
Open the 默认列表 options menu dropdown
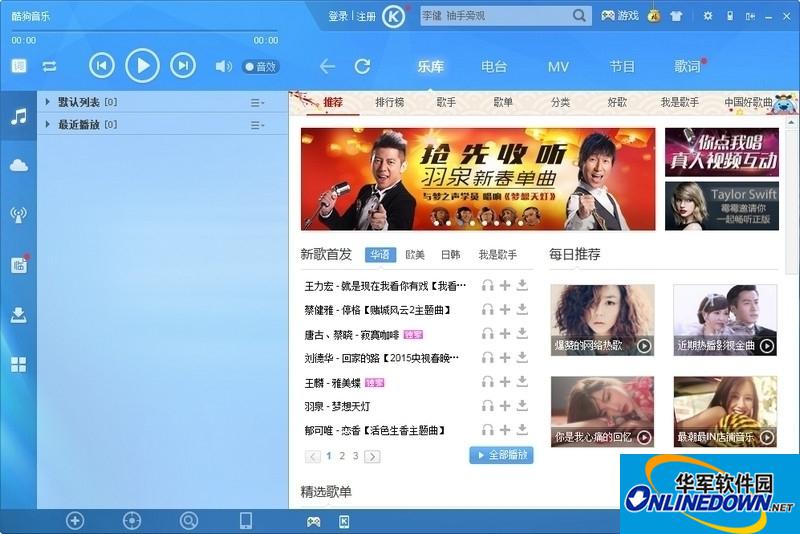click(x=257, y=102)
